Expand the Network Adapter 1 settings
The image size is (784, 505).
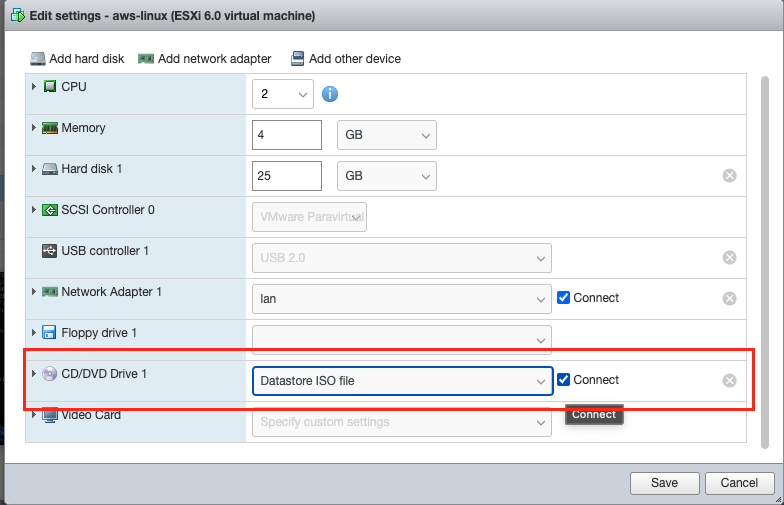[x=34, y=292]
